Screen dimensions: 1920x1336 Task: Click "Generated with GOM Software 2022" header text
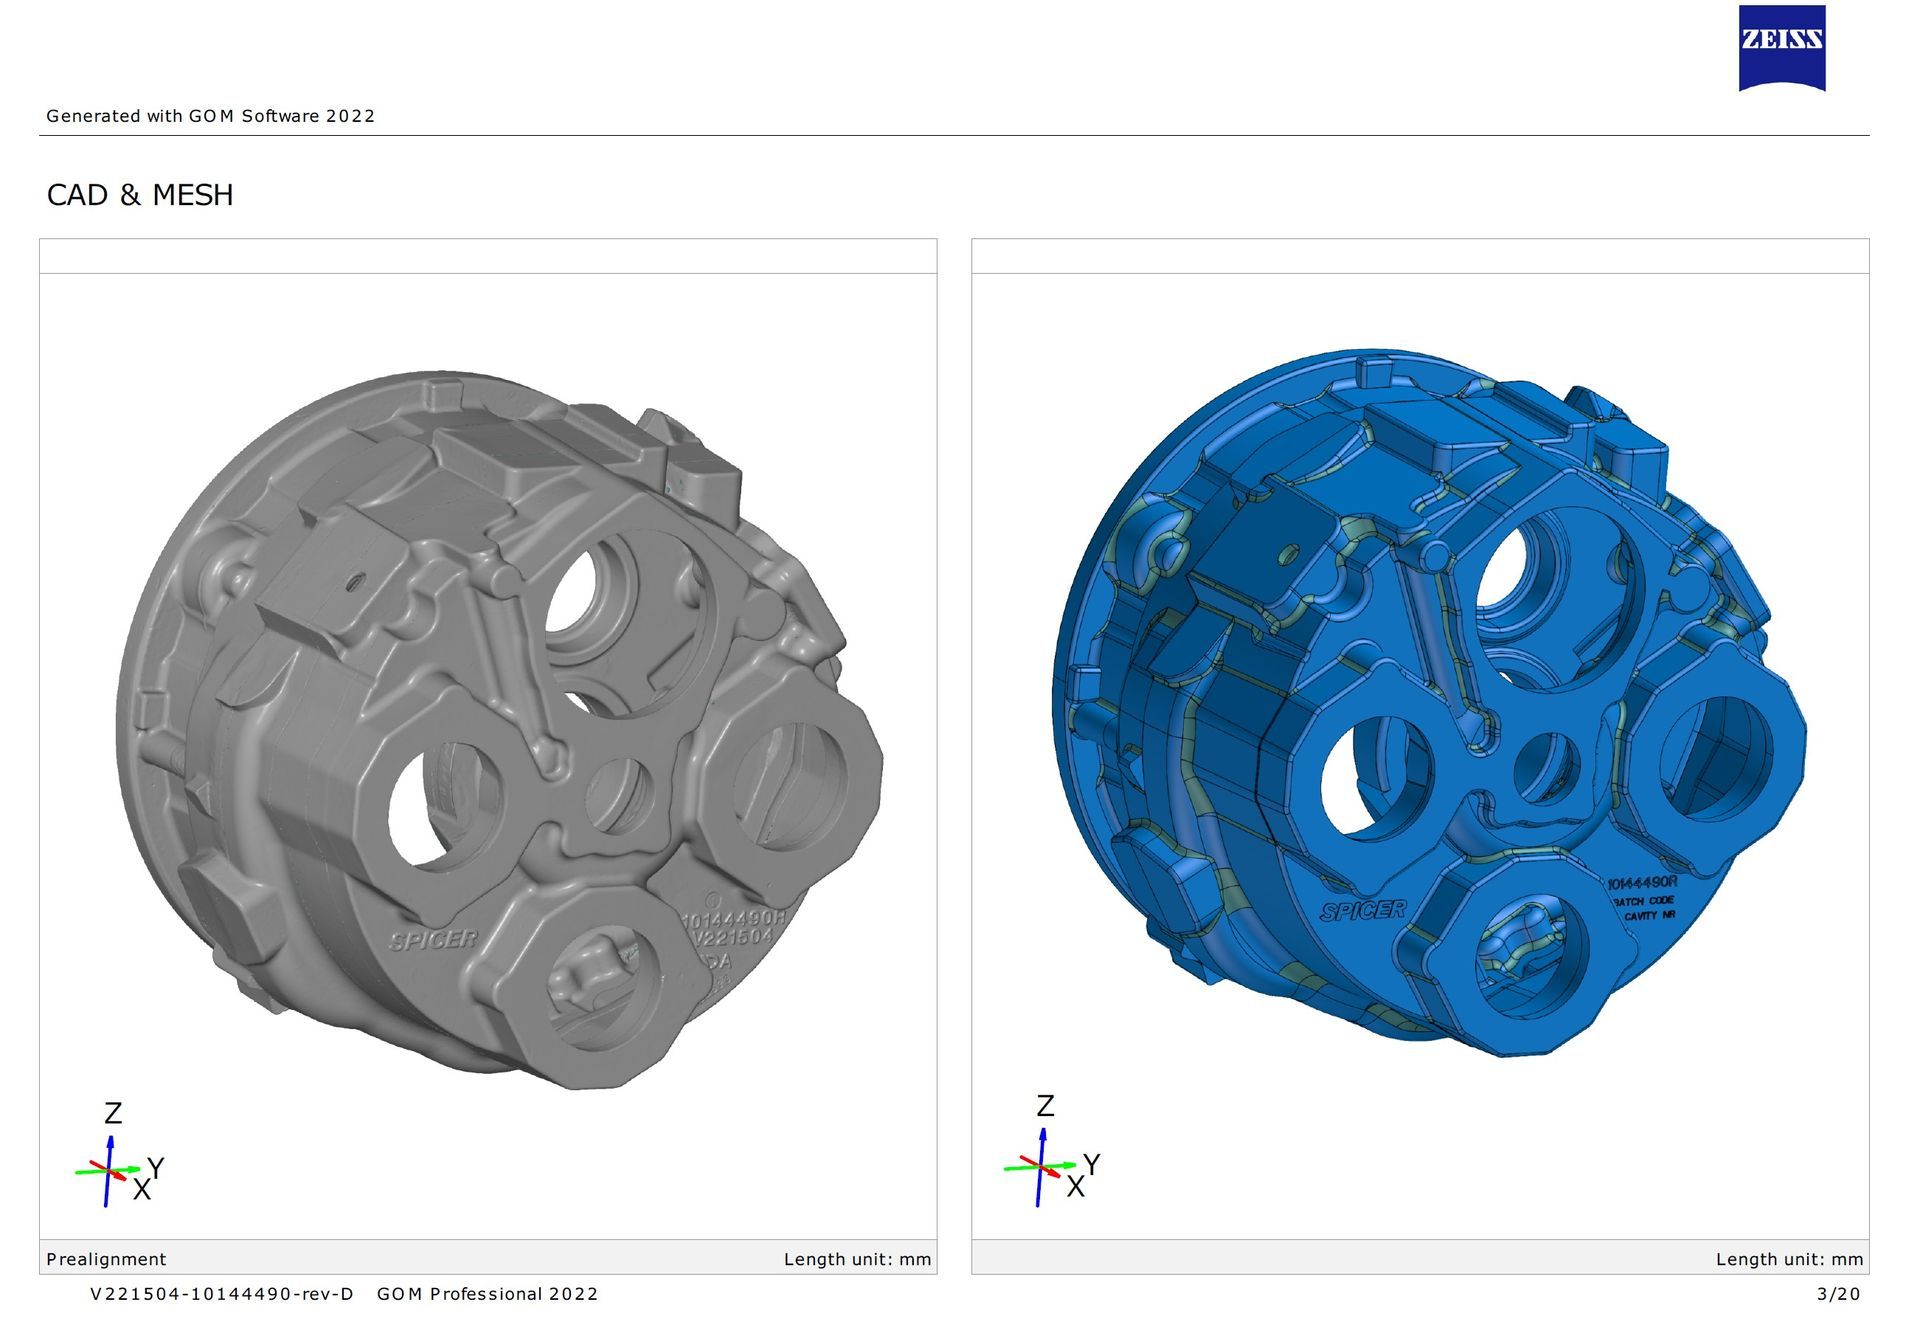coord(211,116)
